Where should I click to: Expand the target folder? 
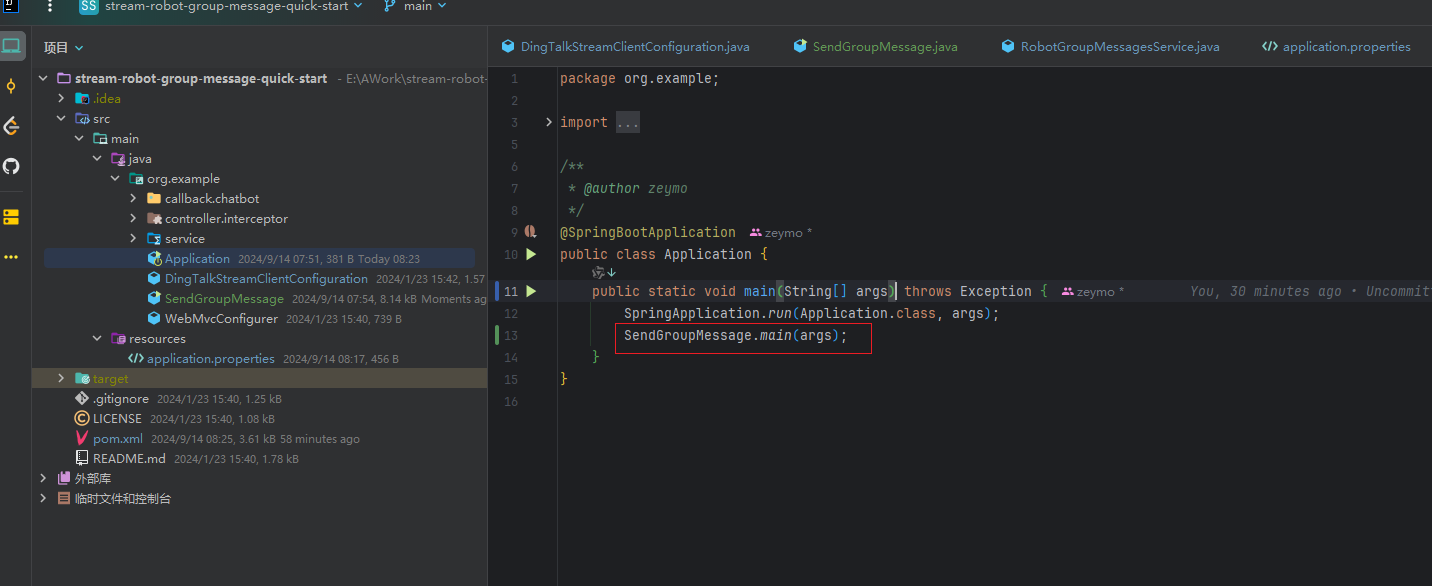pyautogui.click(x=61, y=379)
